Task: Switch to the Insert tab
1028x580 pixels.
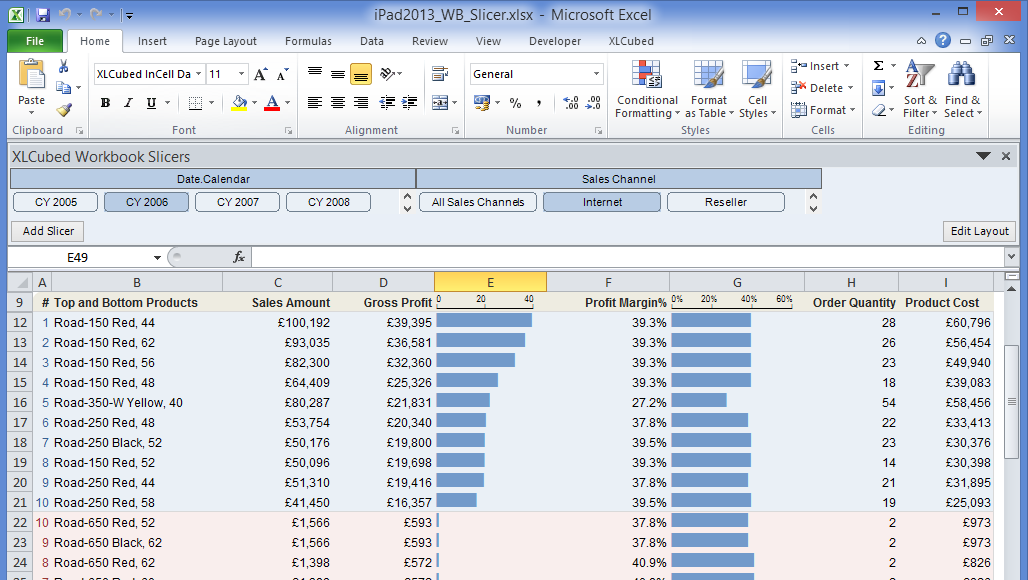Action: (x=152, y=41)
